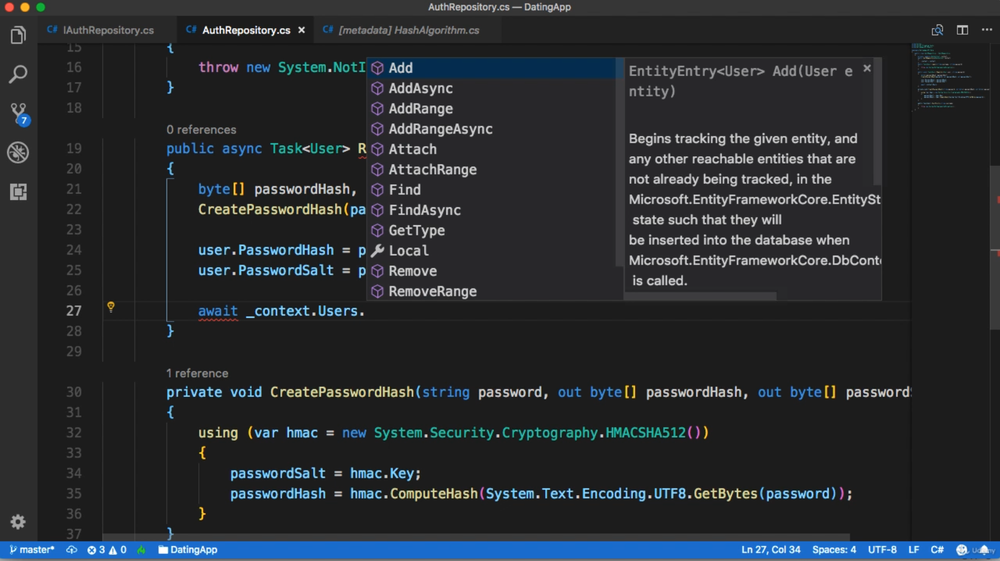Open the Explorer view in activity bar
The height and width of the screenshot is (561, 1000).
18,36
